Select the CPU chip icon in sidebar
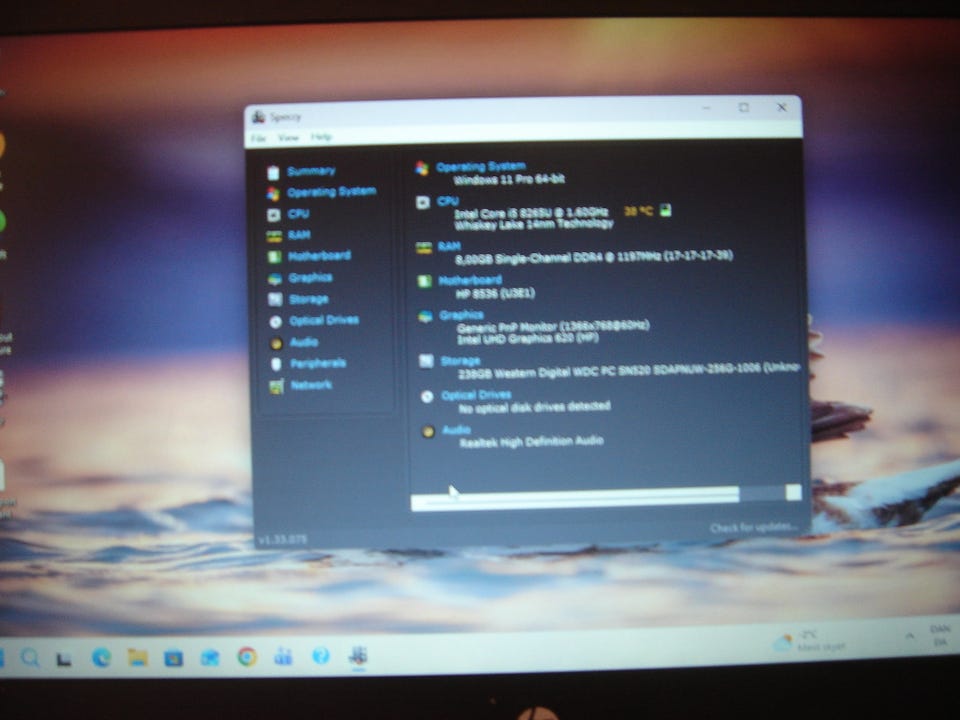 [274, 215]
